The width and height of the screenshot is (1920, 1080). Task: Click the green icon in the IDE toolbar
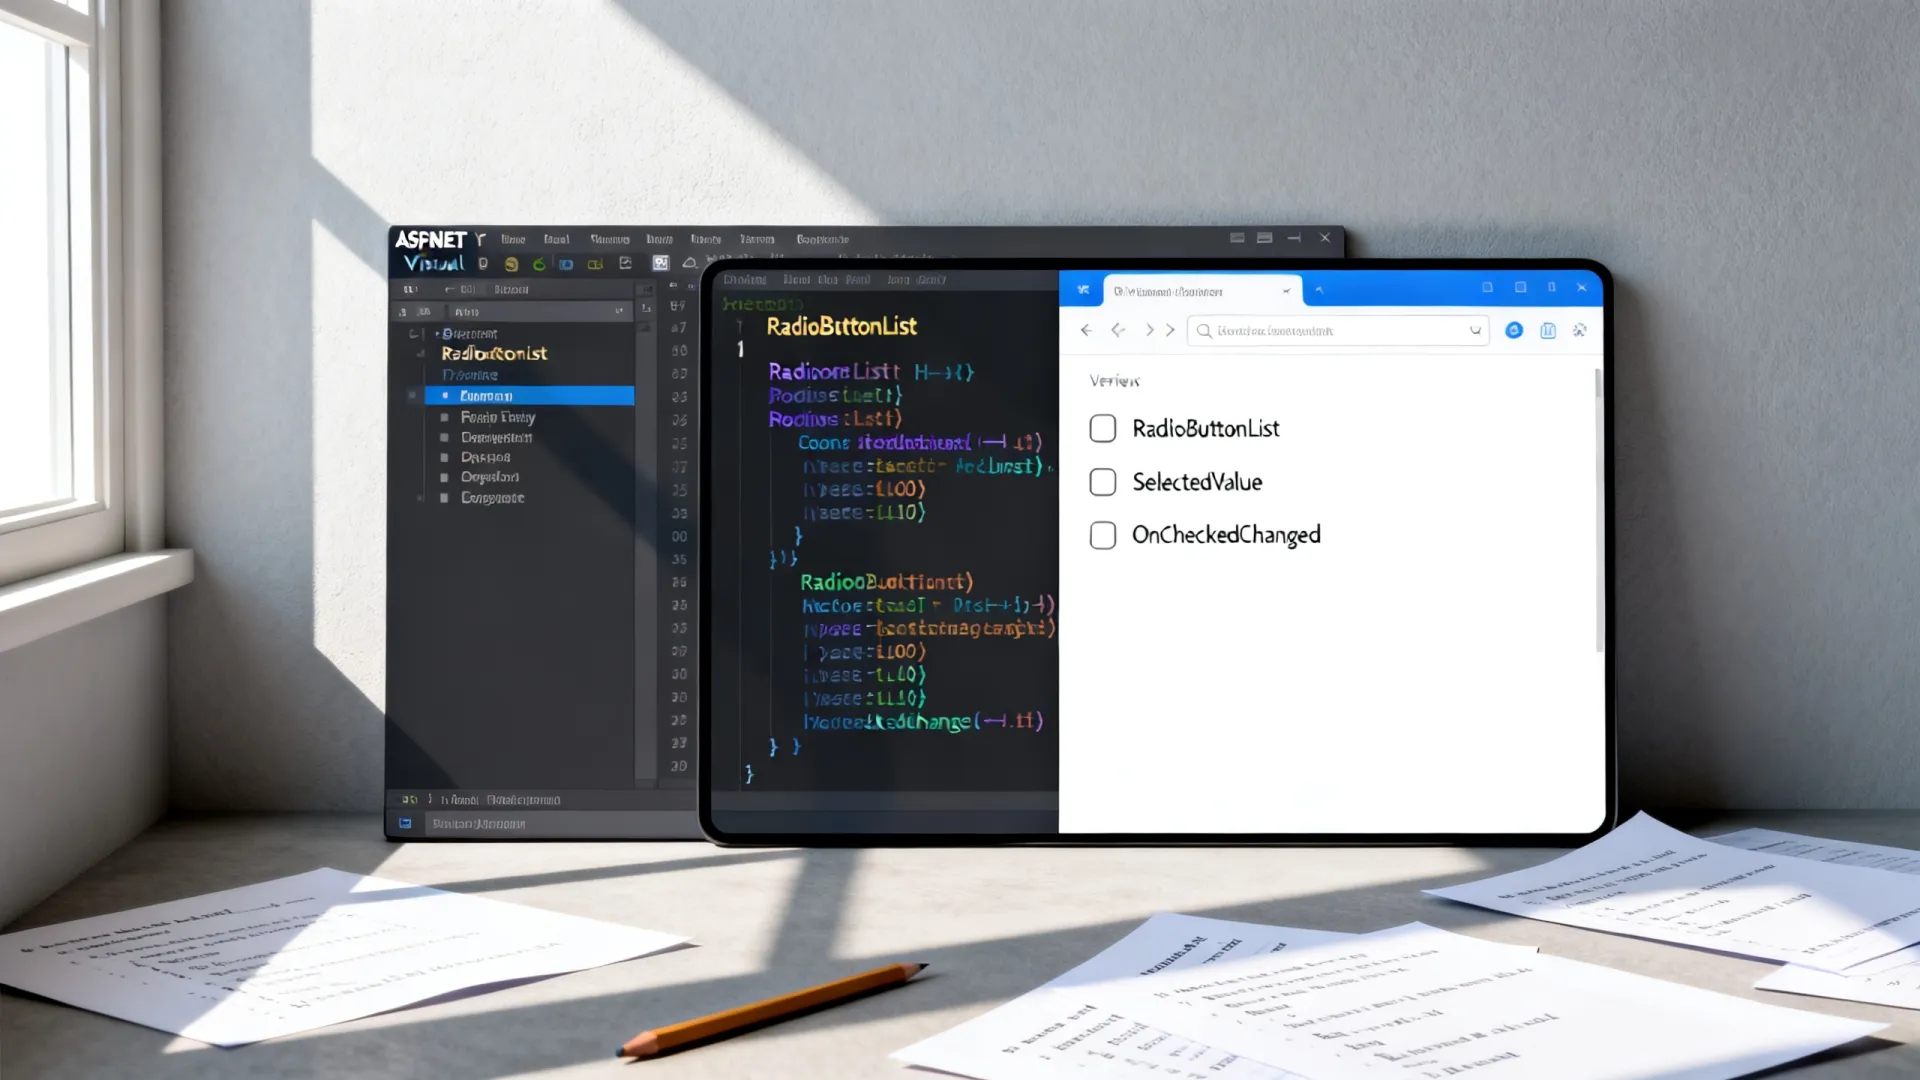(x=539, y=264)
